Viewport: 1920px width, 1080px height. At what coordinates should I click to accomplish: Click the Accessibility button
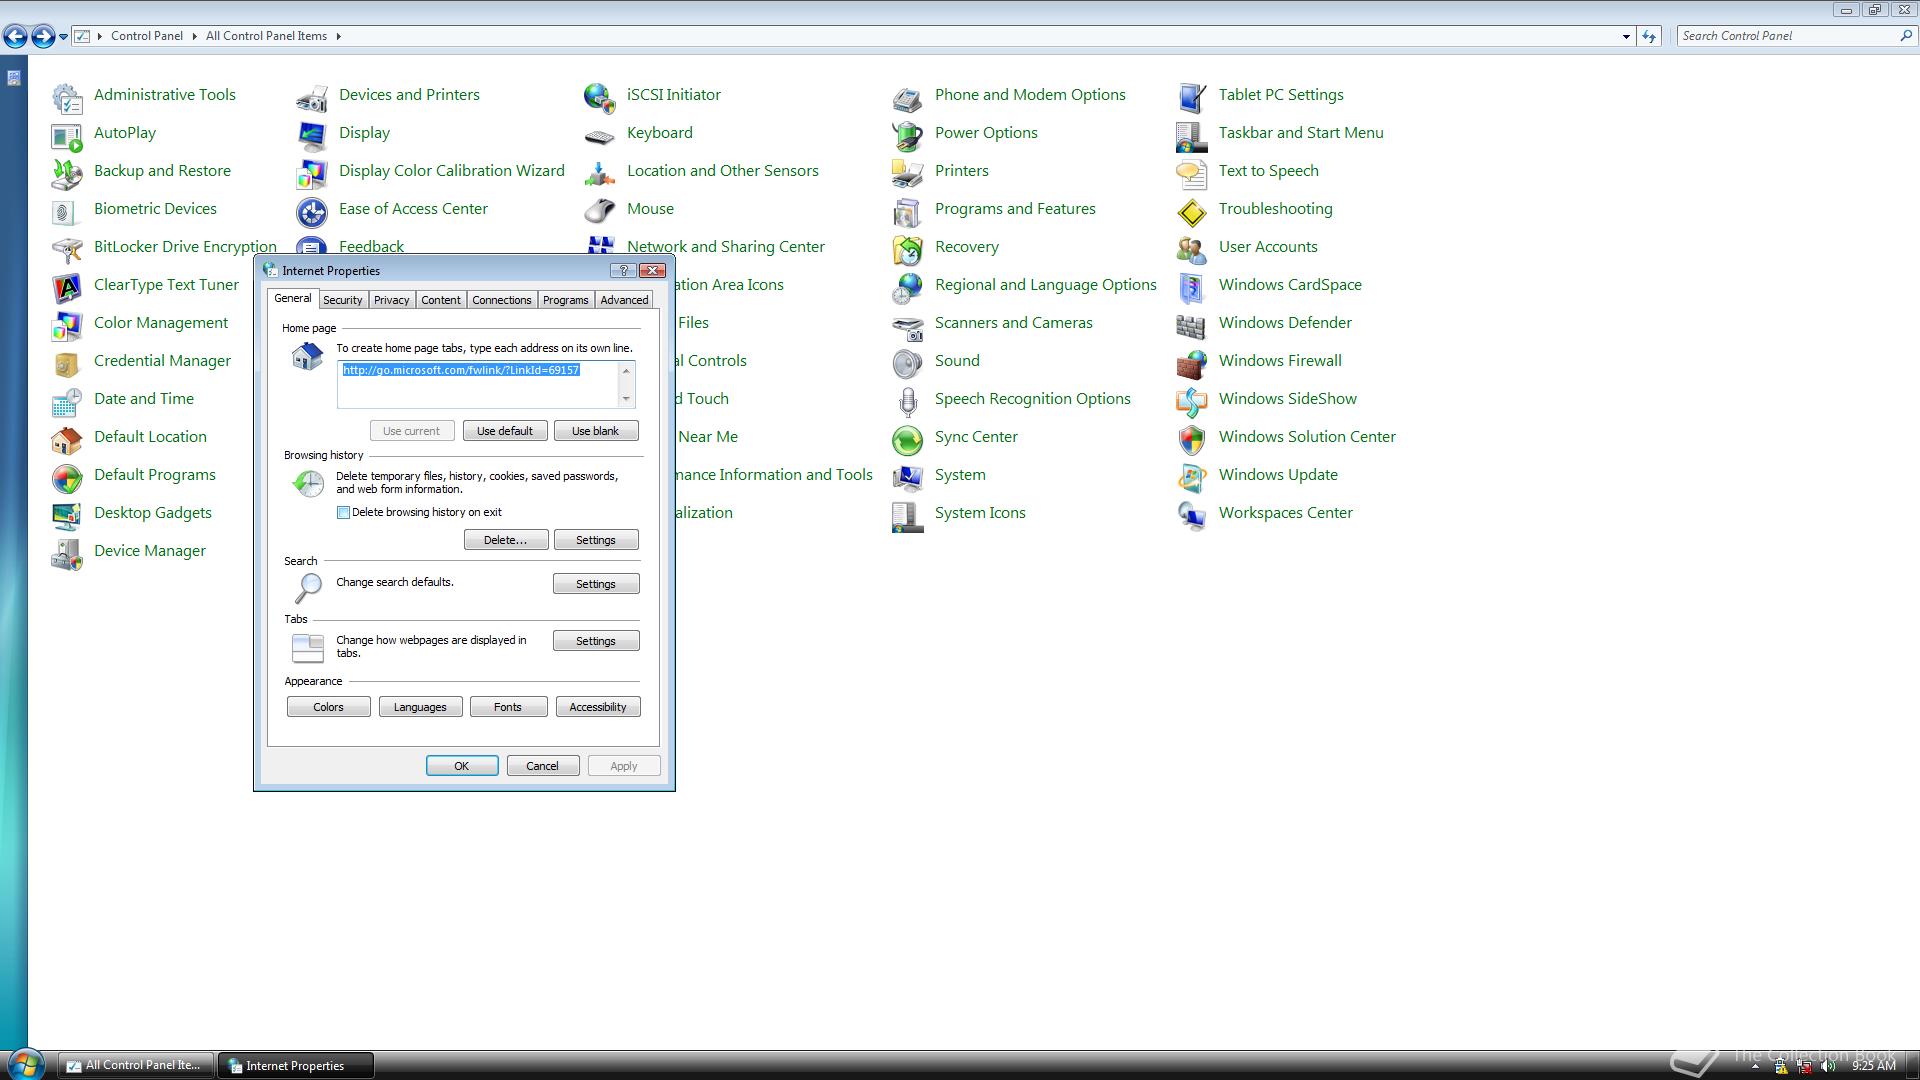tap(598, 707)
